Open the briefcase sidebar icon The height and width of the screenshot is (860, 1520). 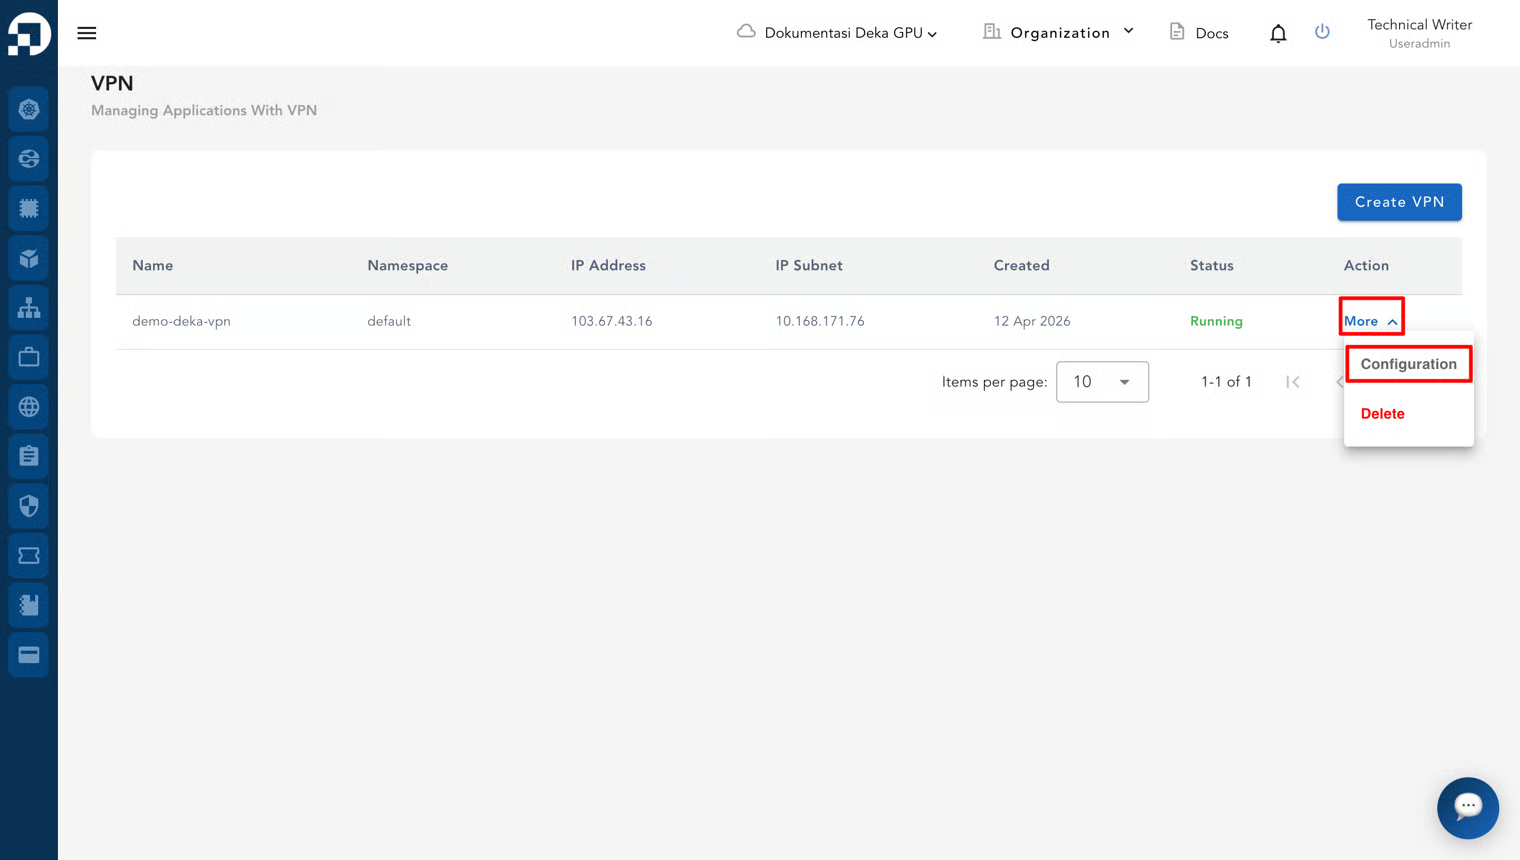tap(29, 357)
